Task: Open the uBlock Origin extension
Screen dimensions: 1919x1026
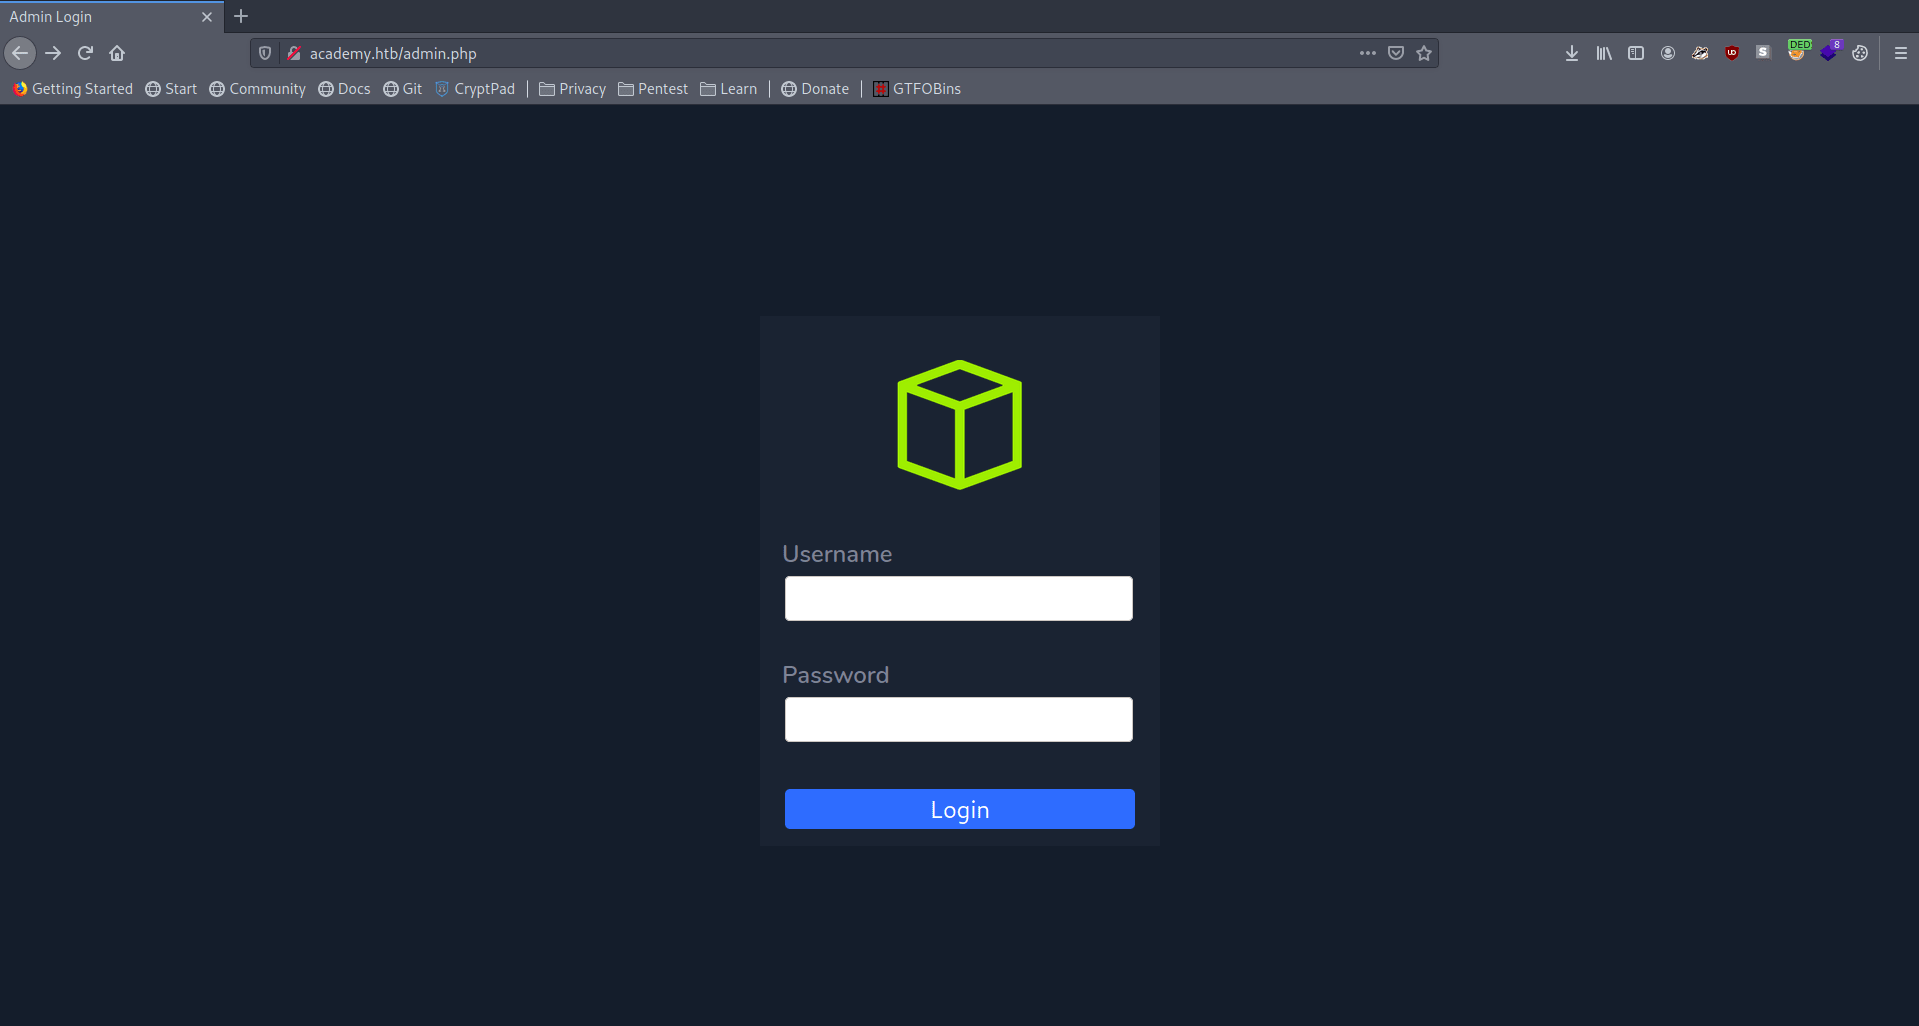Action: click(x=1732, y=53)
